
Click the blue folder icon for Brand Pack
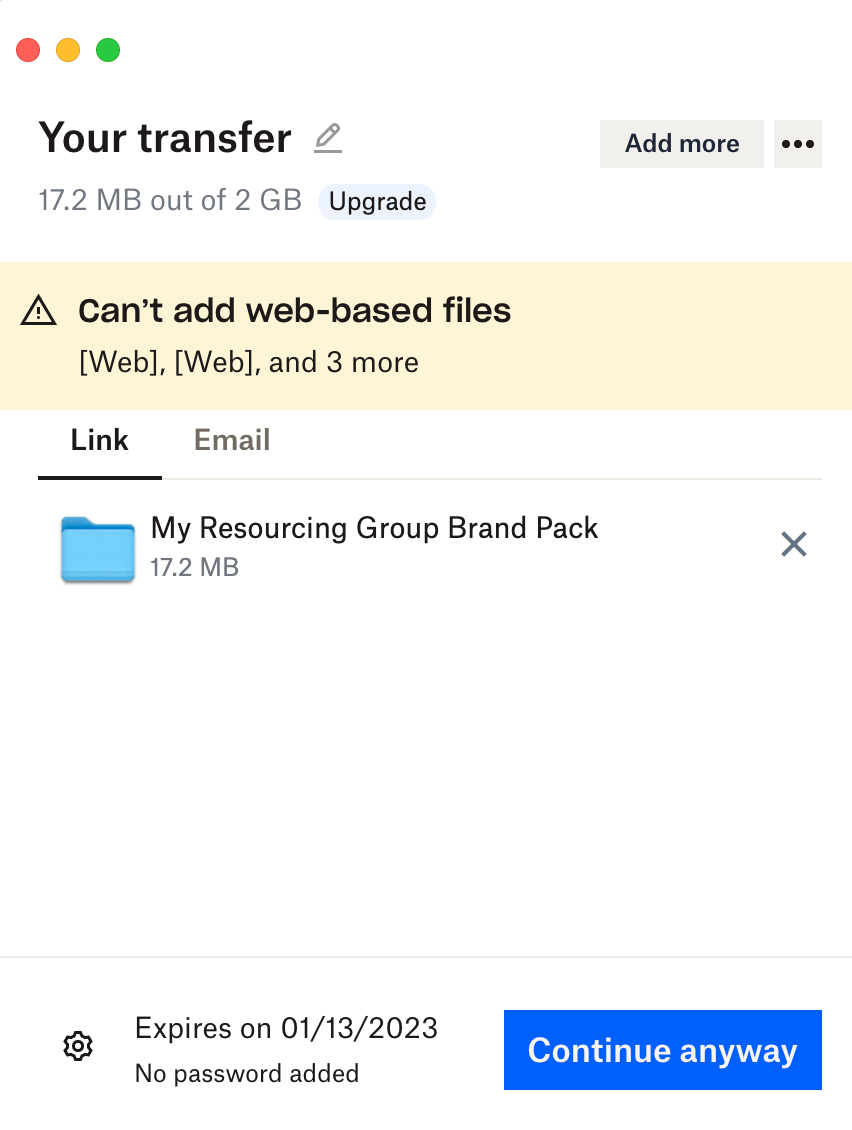point(97,548)
